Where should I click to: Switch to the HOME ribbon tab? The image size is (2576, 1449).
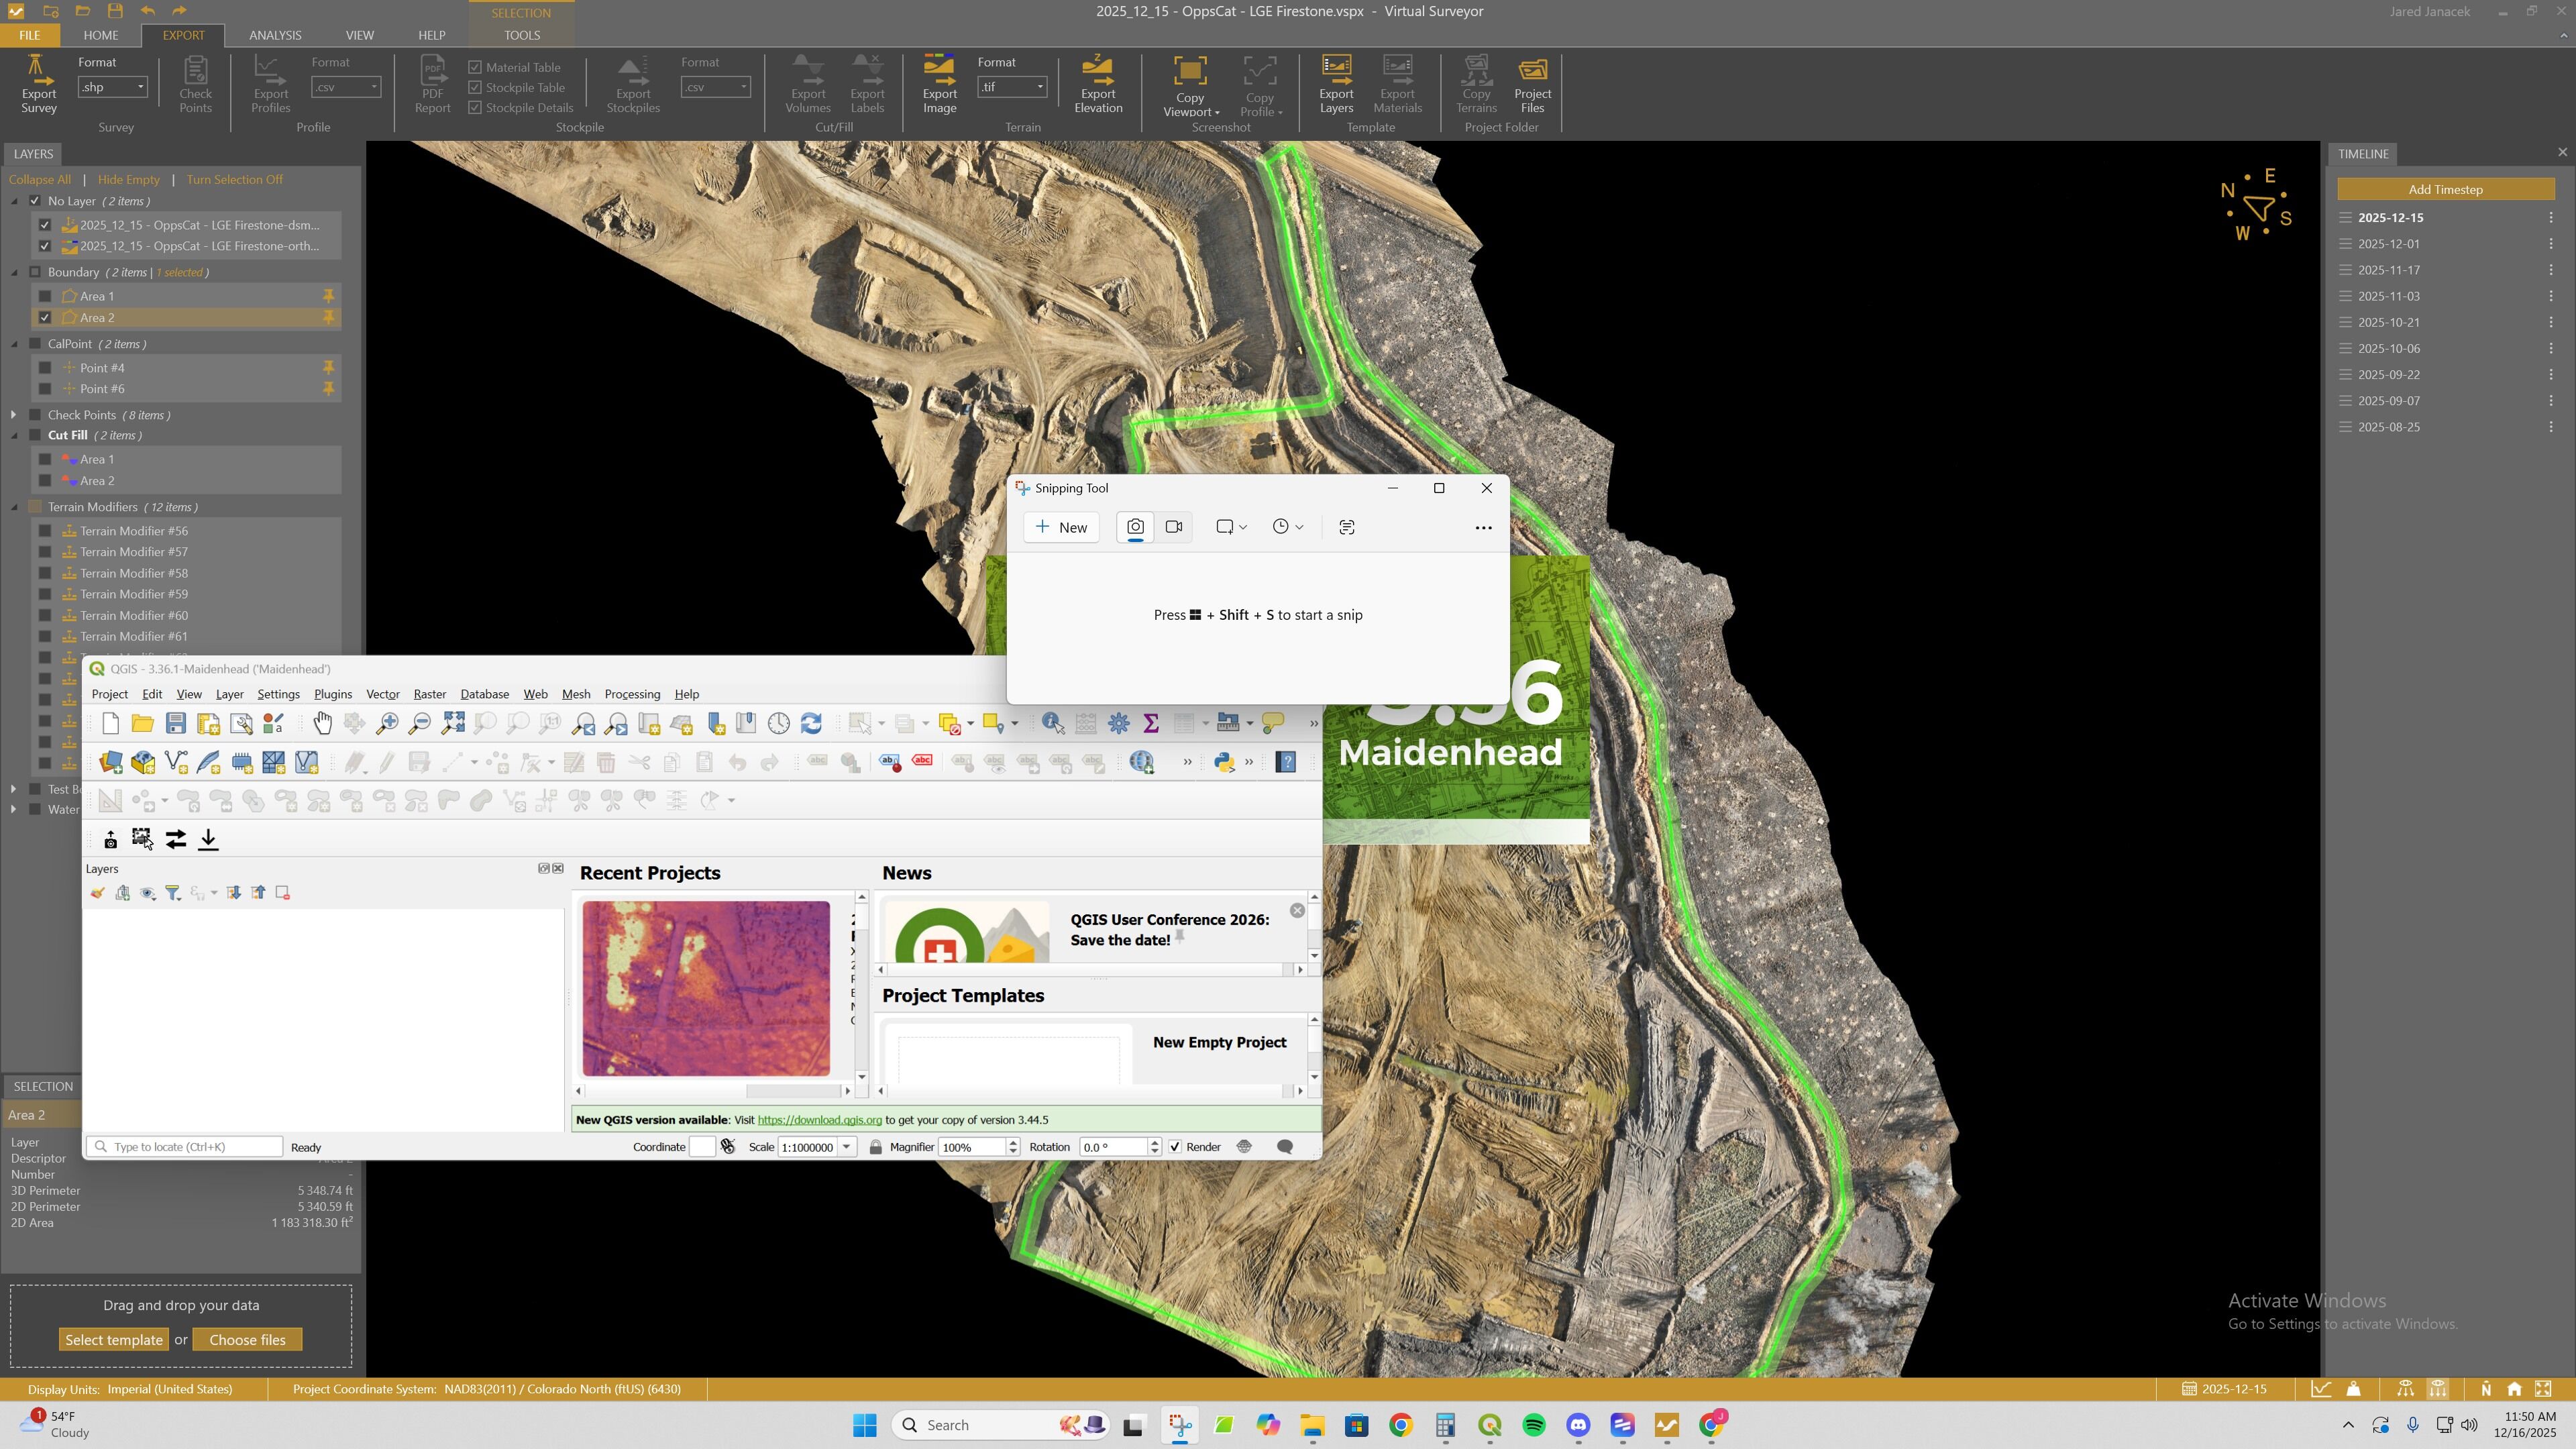(101, 35)
